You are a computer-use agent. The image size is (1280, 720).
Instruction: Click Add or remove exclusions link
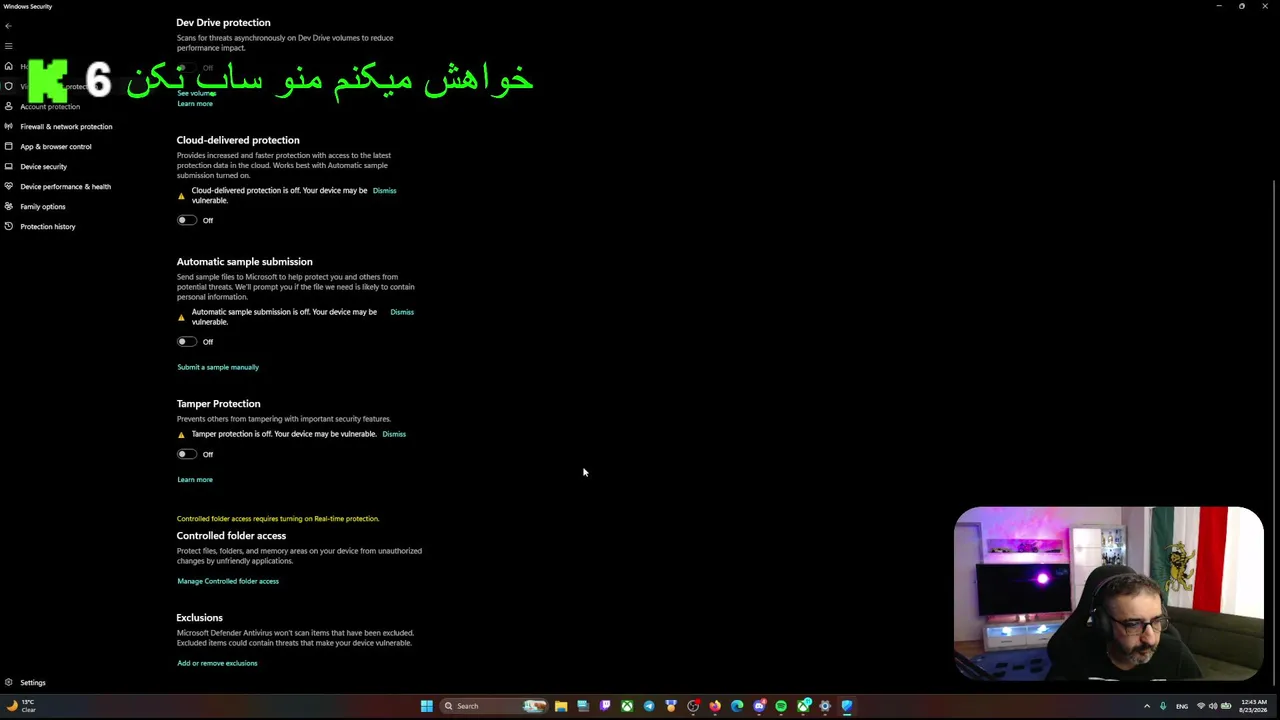click(x=217, y=663)
